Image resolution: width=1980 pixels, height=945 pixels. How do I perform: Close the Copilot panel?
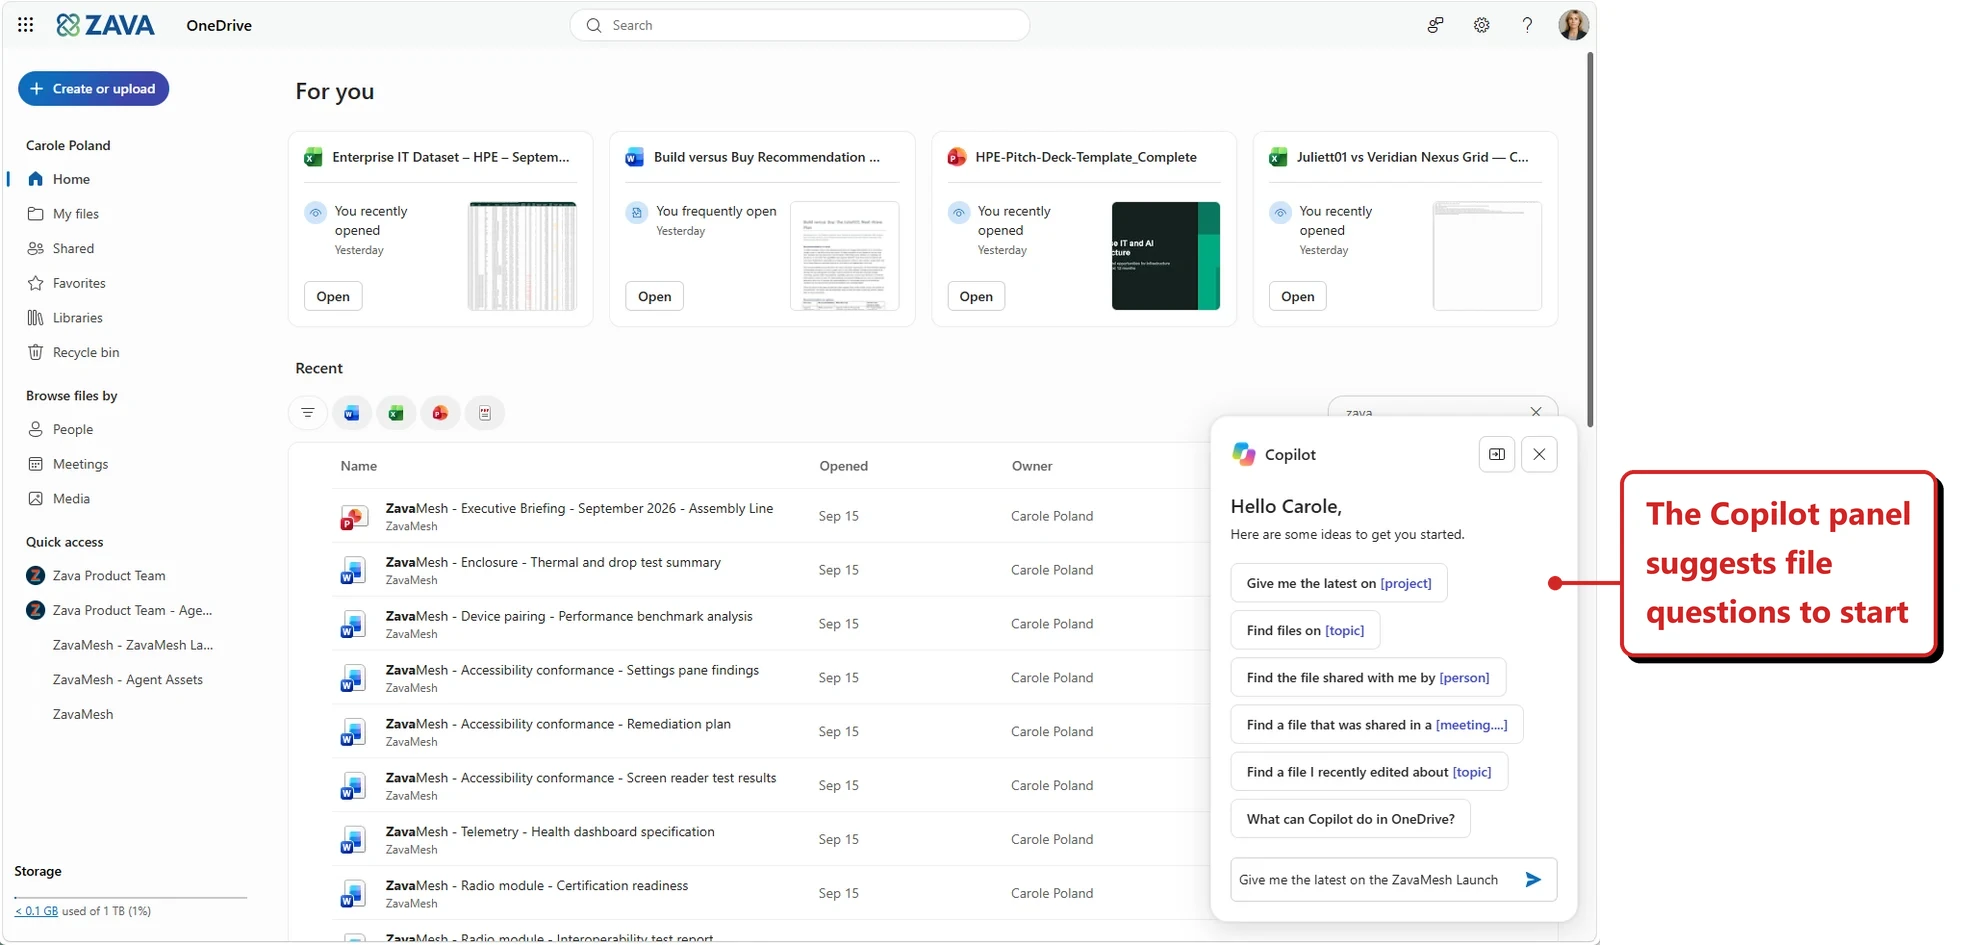click(1539, 454)
